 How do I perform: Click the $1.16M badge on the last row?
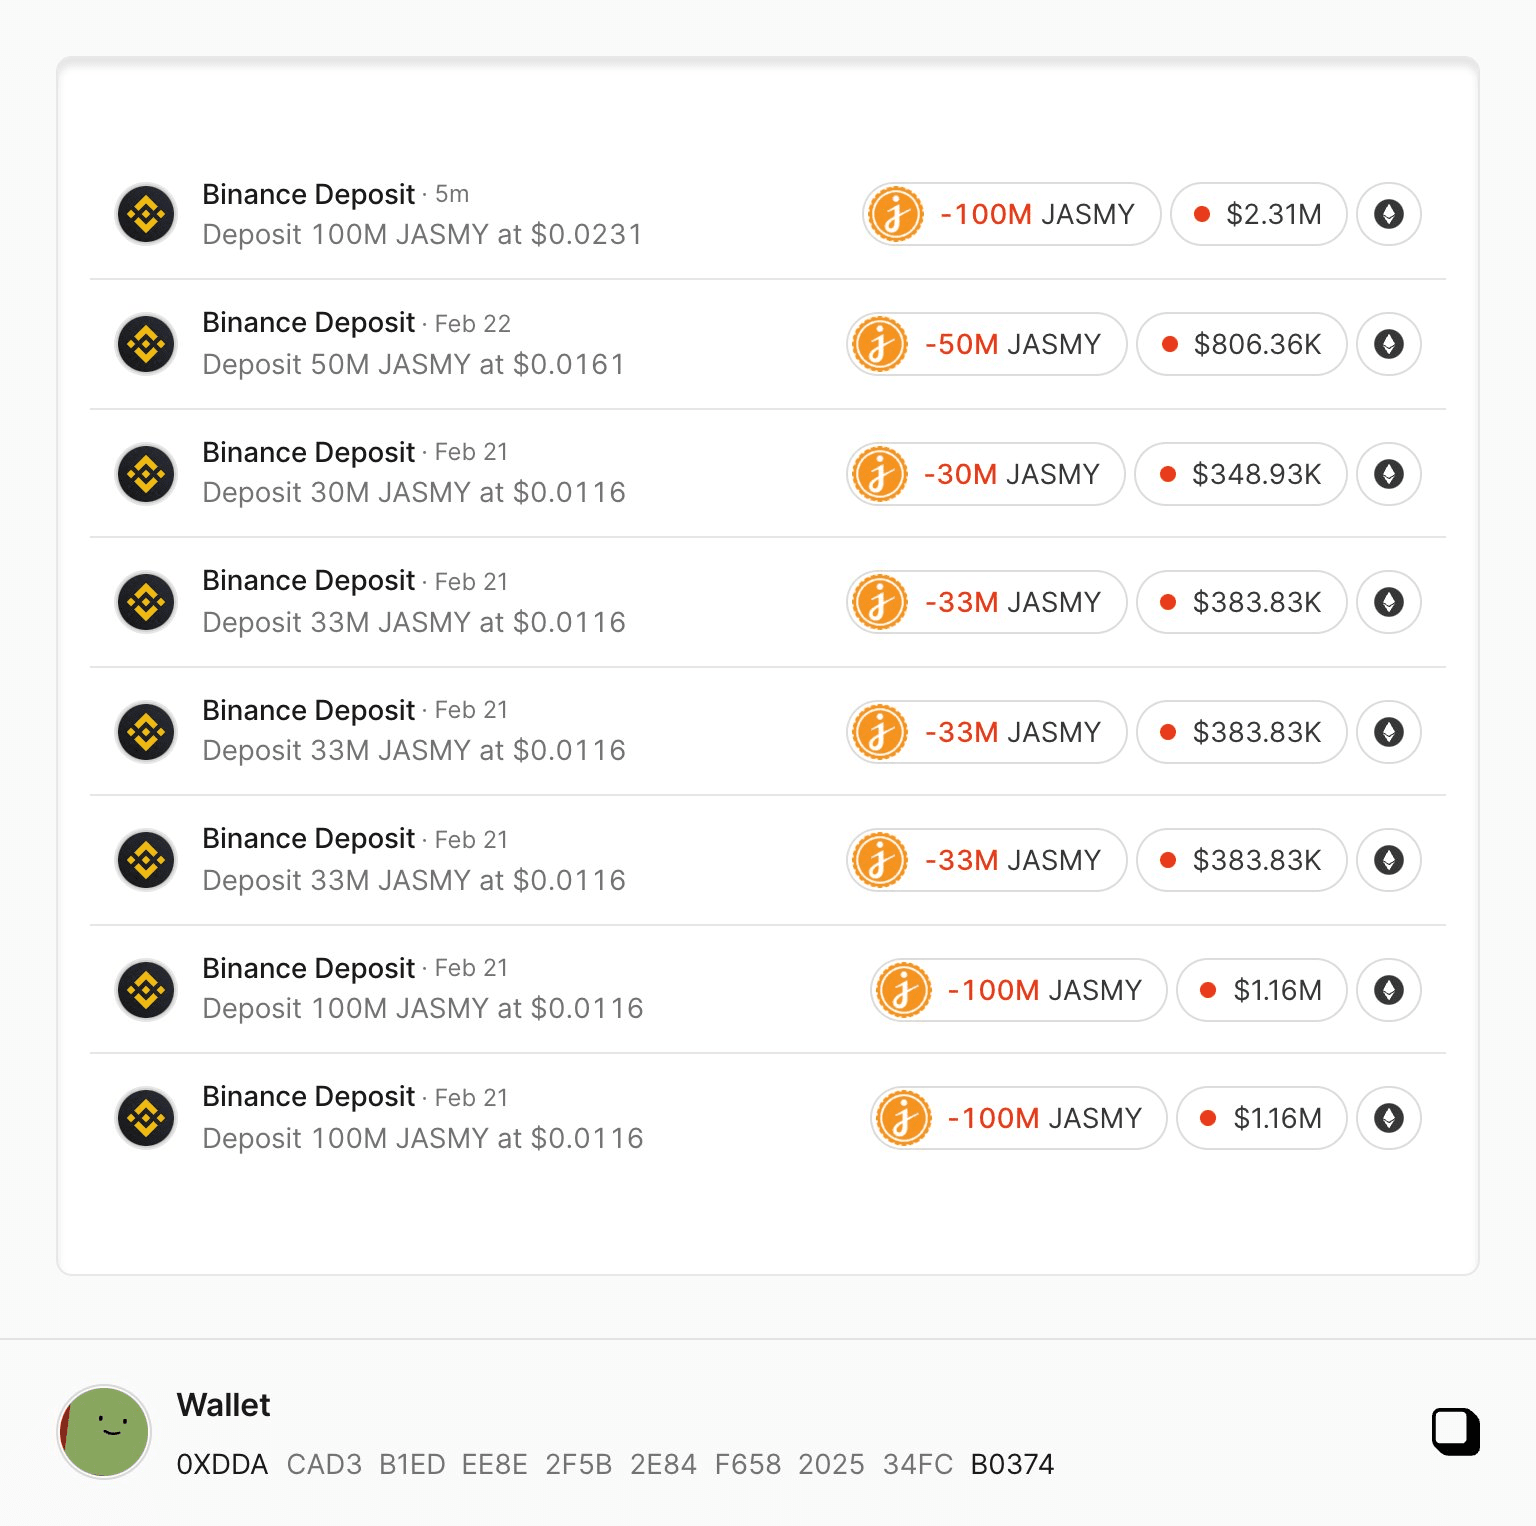click(x=1261, y=1118)
